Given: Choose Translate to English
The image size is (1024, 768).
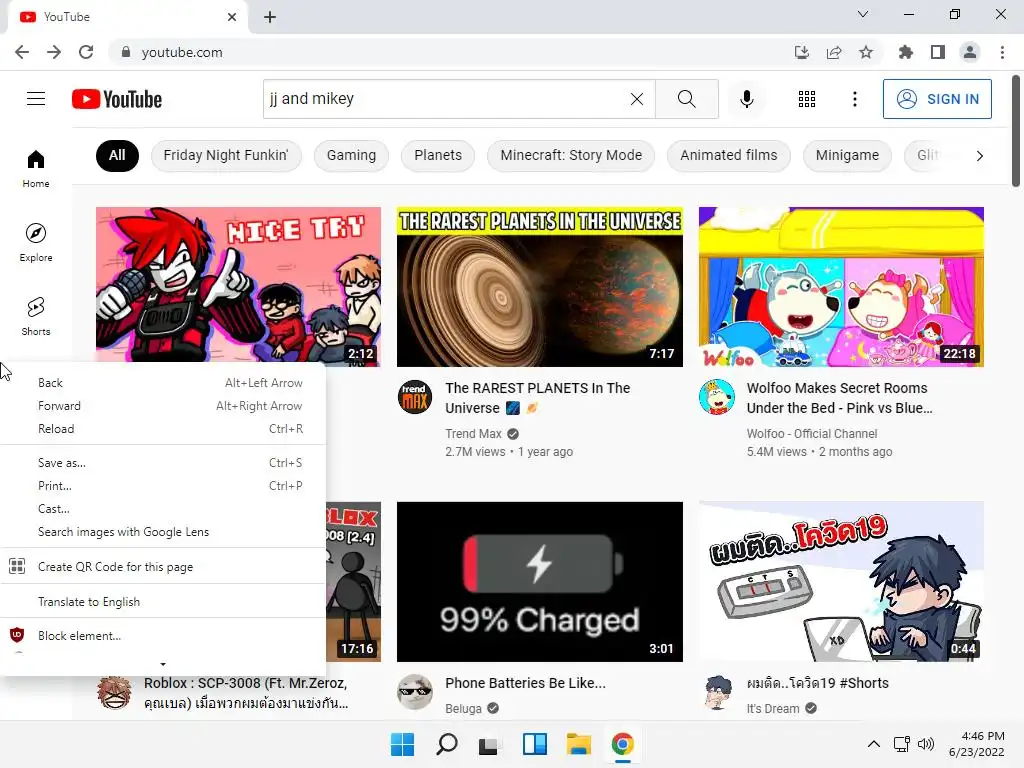Looking at the screenshot, I should [163, 601].
